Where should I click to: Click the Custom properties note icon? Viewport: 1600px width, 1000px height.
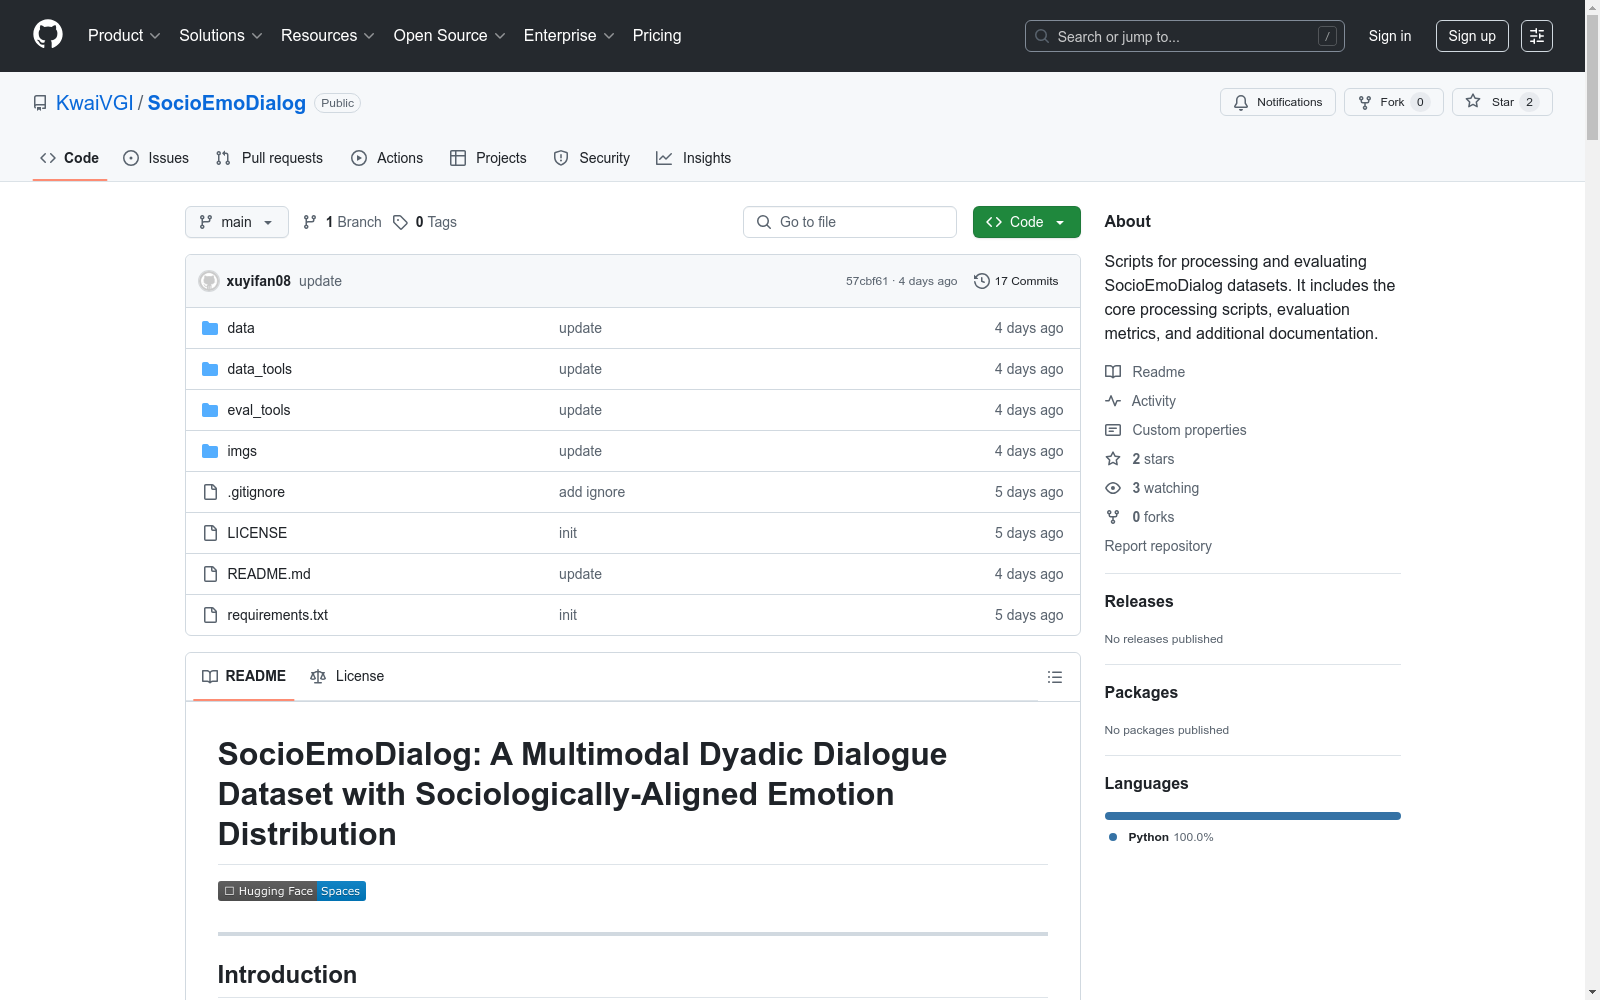click(1113, 430)
